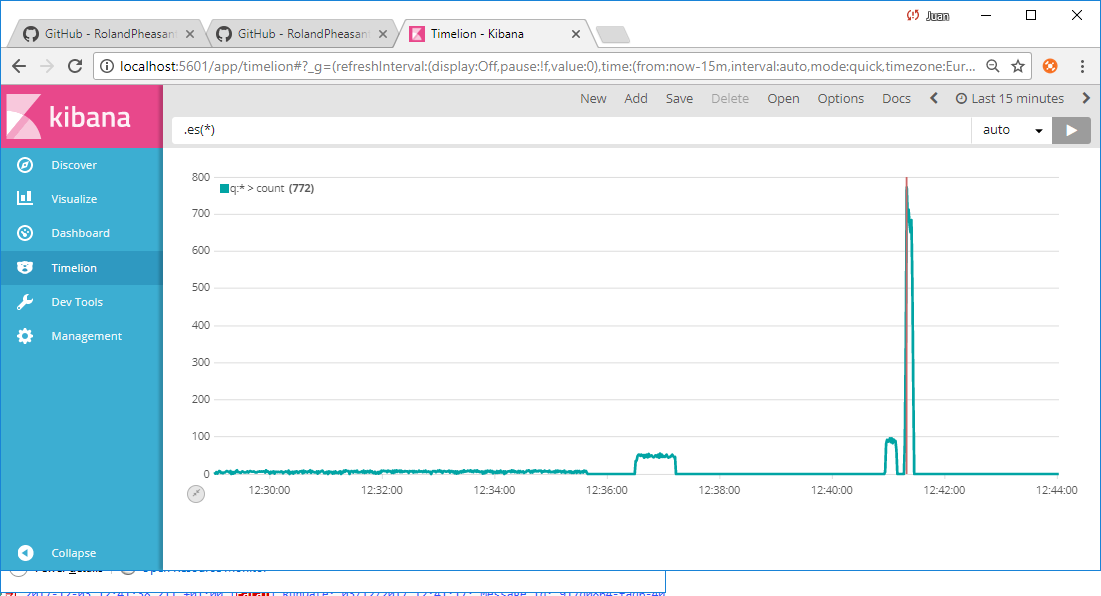
Task: Move time range forward with right chevron
Action: pos(1086,98)
